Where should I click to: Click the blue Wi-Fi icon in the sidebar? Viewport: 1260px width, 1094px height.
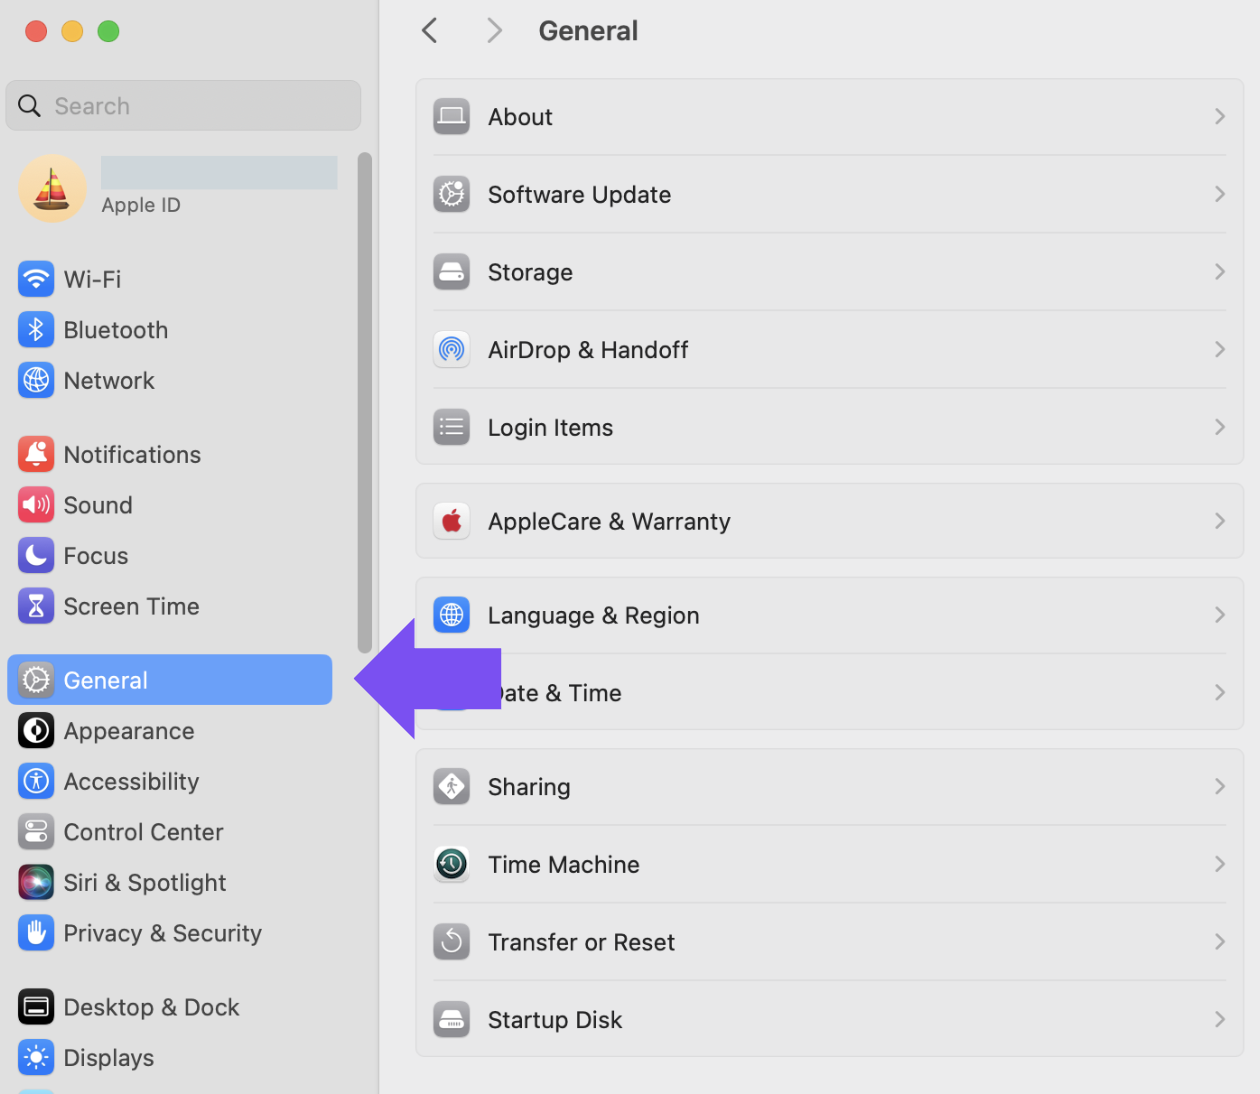pos(36,279)
